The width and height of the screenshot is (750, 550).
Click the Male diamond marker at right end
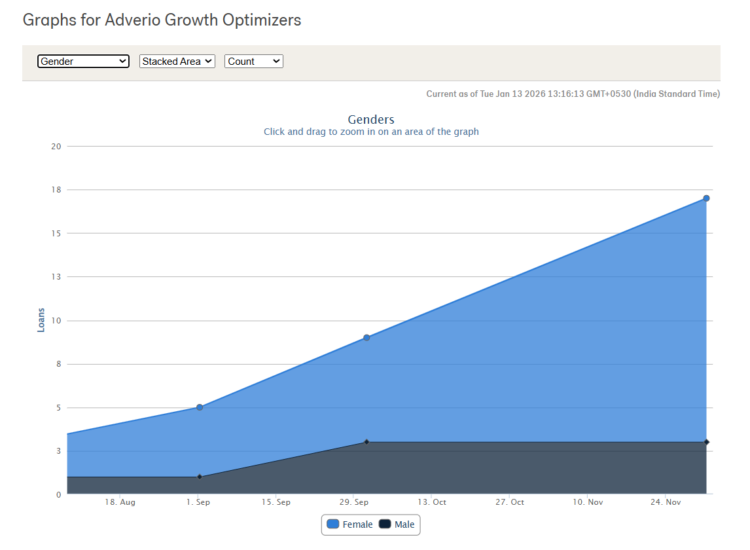click(x=706, y=442)
